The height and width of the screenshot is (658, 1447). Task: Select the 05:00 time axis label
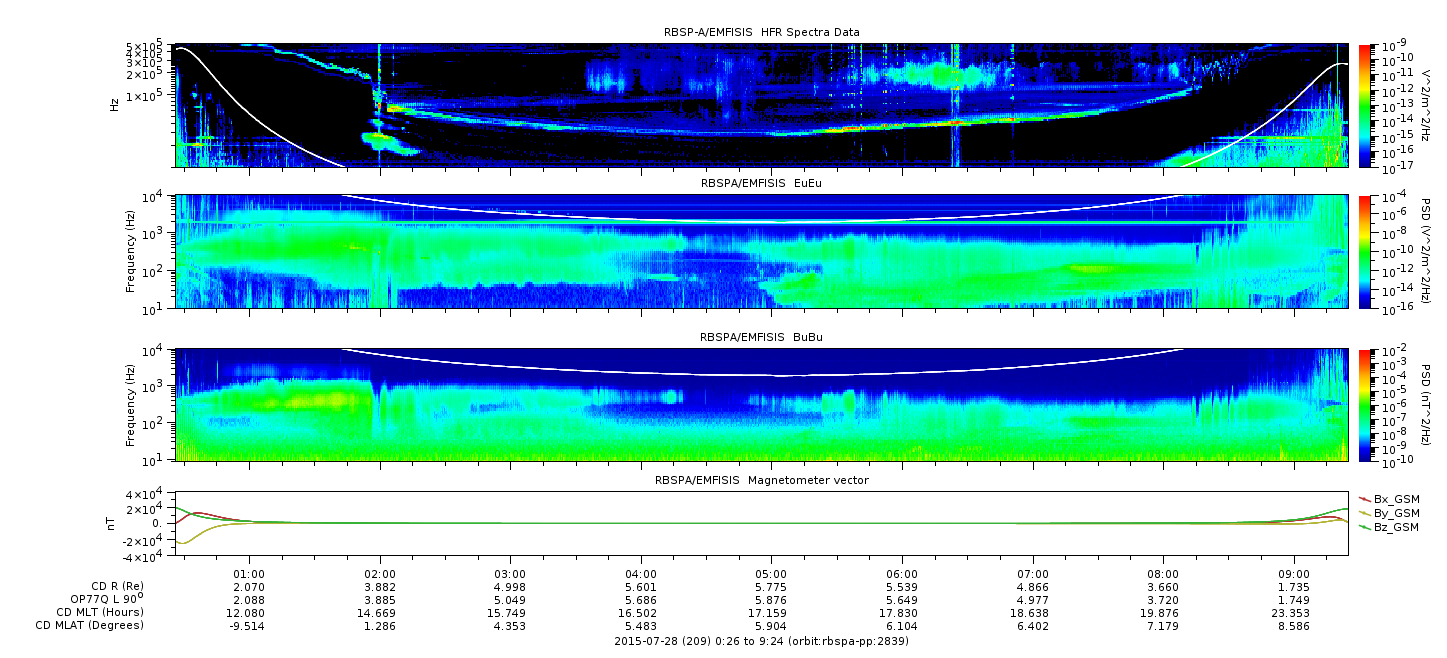[x=771, y=574]
